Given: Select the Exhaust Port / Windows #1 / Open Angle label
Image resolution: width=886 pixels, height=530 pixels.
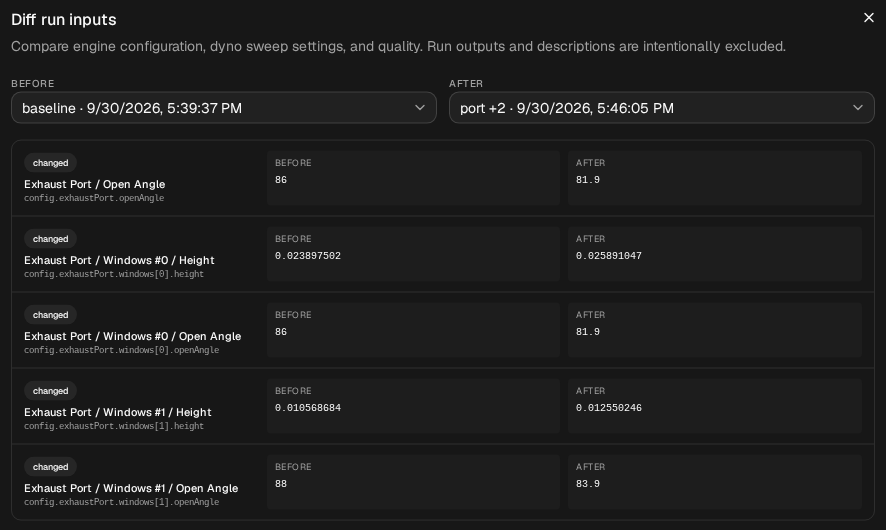Looking at the screenshot, I should [131, 488].
